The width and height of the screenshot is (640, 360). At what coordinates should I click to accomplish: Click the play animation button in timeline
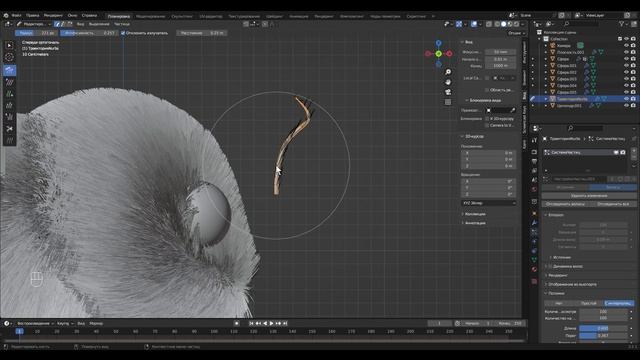[271, 323]
